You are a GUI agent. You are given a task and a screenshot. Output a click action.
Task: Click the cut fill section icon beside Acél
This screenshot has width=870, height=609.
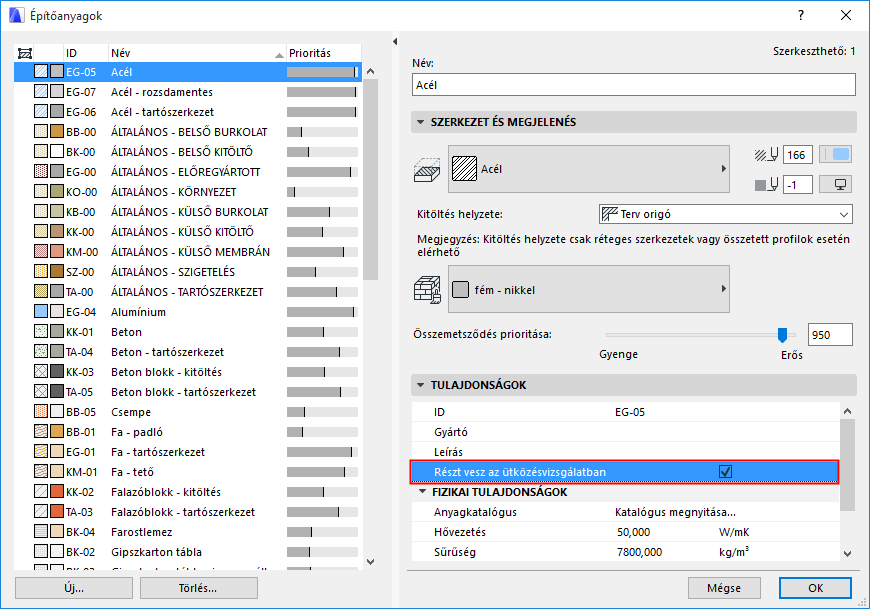click(x=427, y=169)
